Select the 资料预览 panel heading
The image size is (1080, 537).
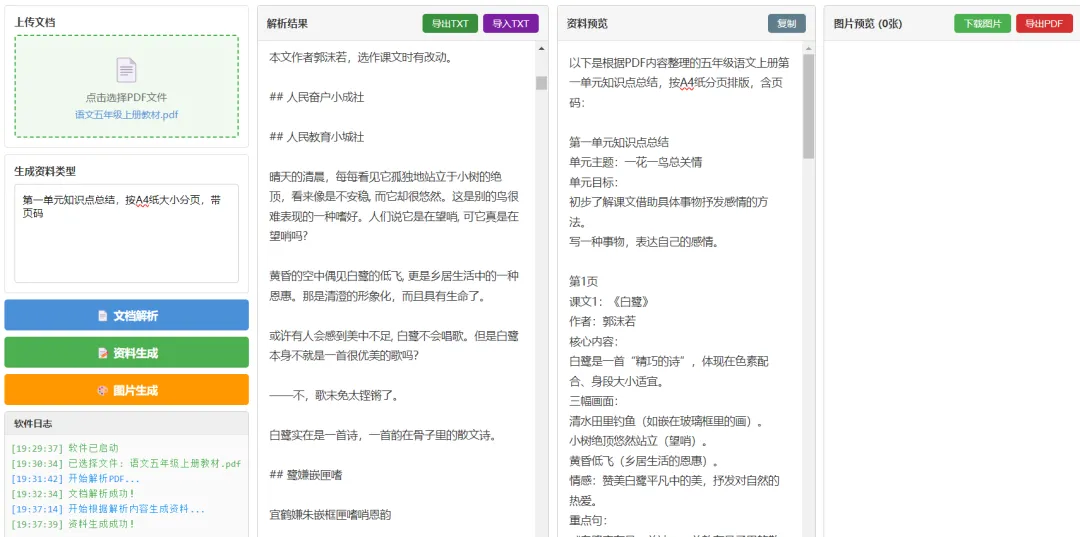point(587,23)
